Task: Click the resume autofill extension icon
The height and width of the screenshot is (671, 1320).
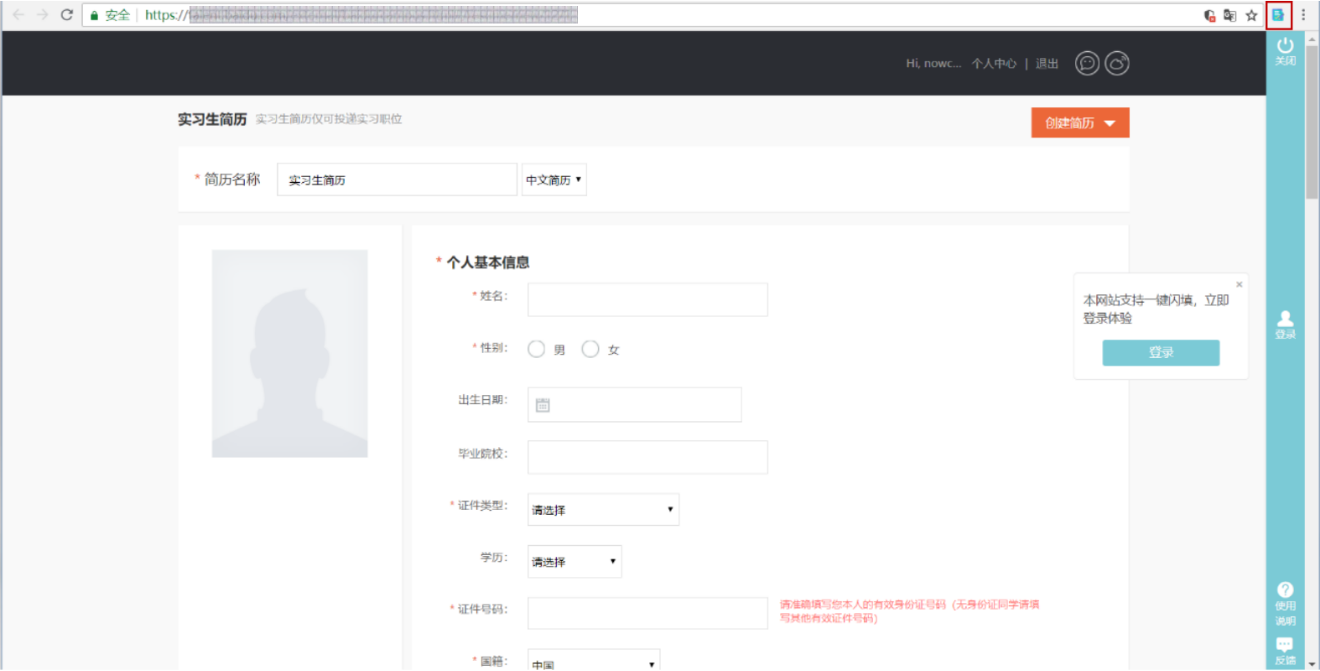Action: (1278, 15)
